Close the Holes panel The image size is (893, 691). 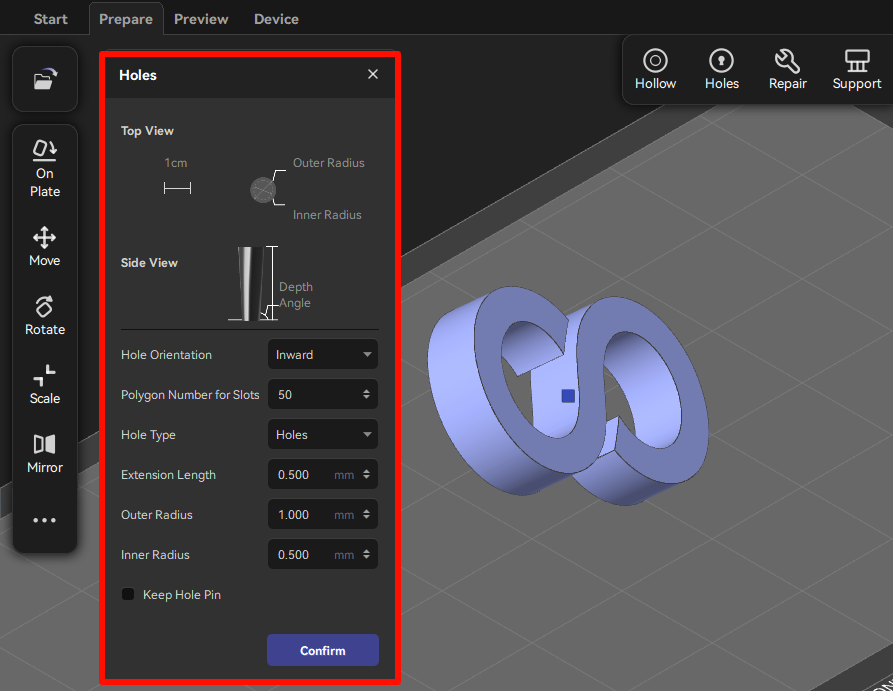[373, 75]
